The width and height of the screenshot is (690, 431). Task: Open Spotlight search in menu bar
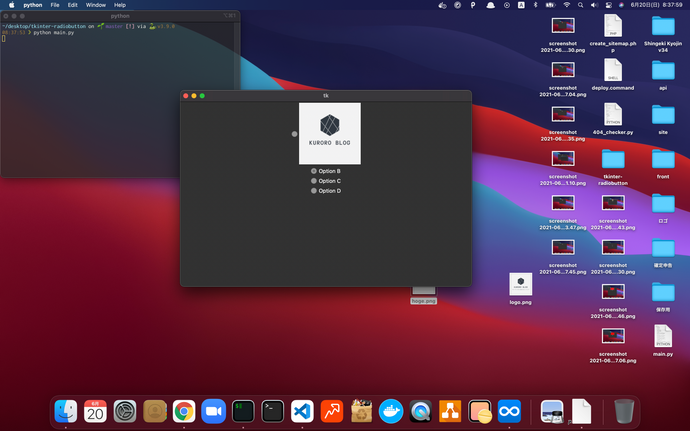point(580,5)
